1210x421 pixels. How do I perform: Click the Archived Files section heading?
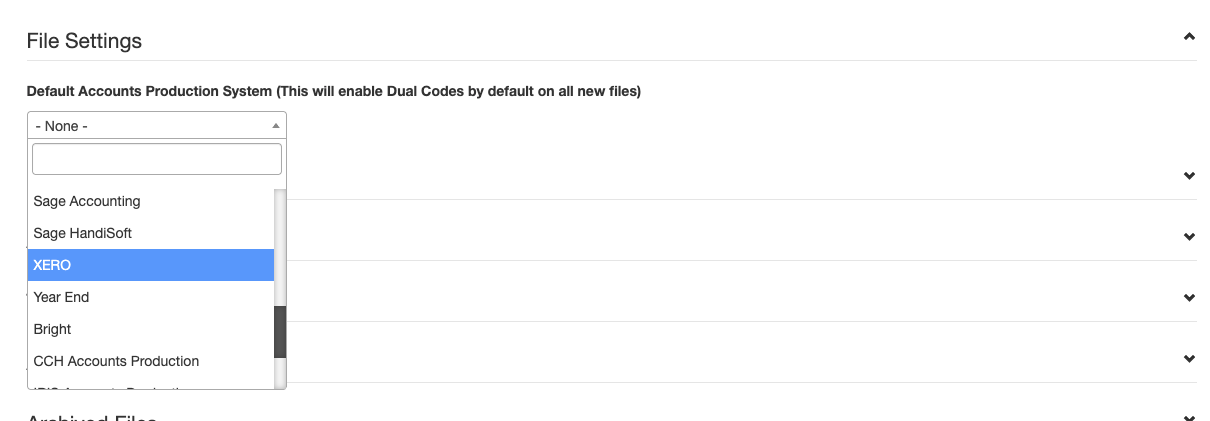coord(92,417)
